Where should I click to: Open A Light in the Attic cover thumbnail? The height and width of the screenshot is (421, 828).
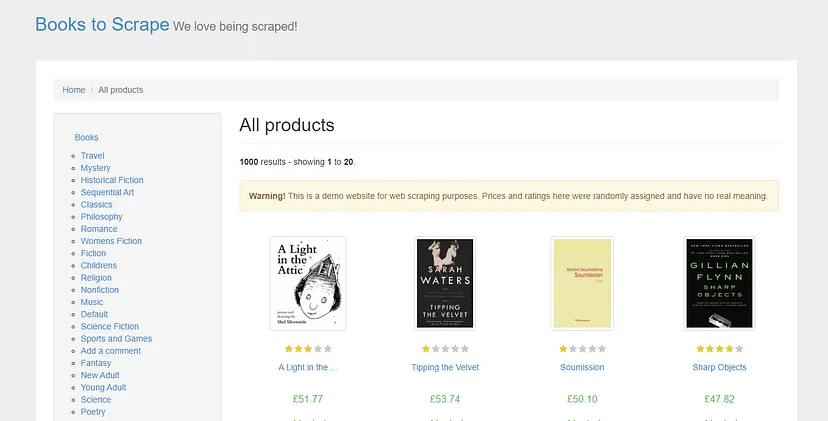307,283
